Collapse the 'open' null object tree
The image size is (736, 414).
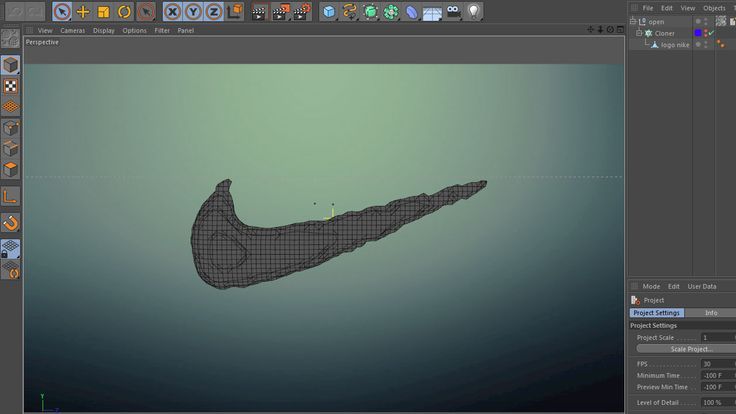click(632, 21)
